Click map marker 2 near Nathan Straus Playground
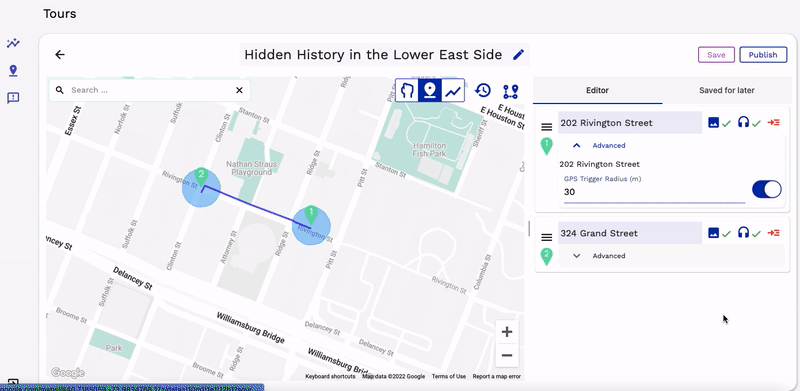The width and height of the screenshot is (800, 391). point(201,178)
